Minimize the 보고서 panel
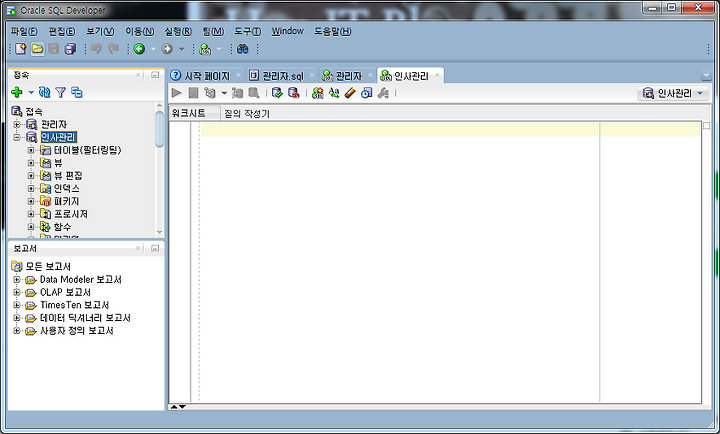The height and width of the screenshot is (434, 720). click(x=155, y=248)
